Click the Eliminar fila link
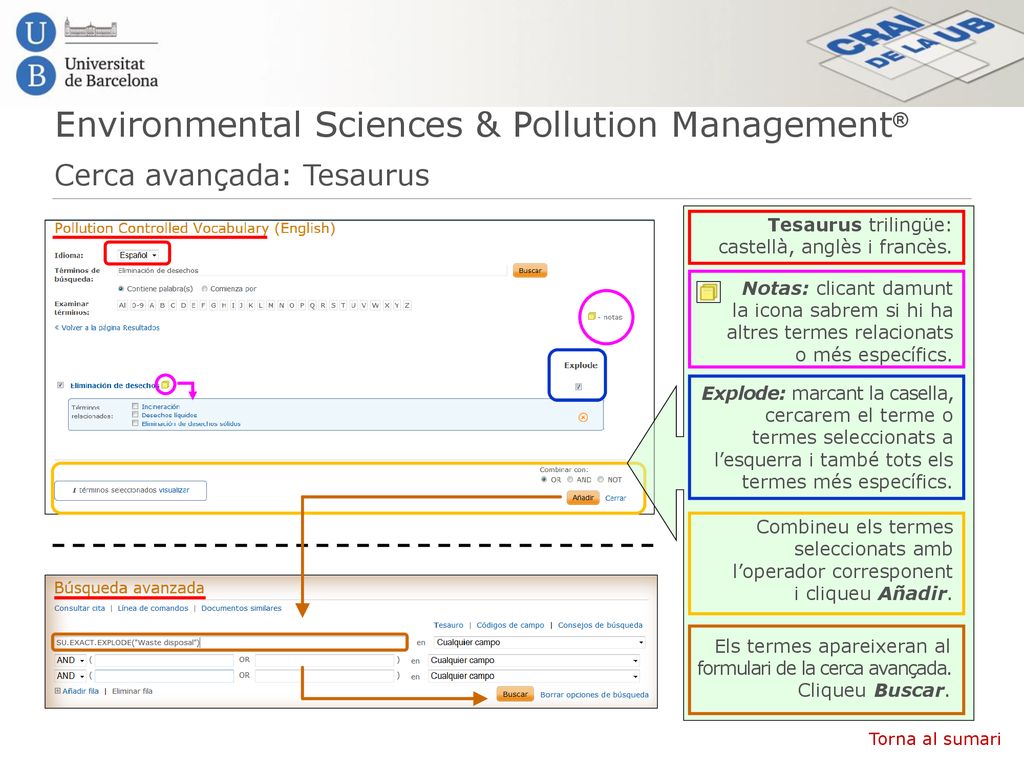The width and height of the screenshot is (1024, 768). click(132, 691)
